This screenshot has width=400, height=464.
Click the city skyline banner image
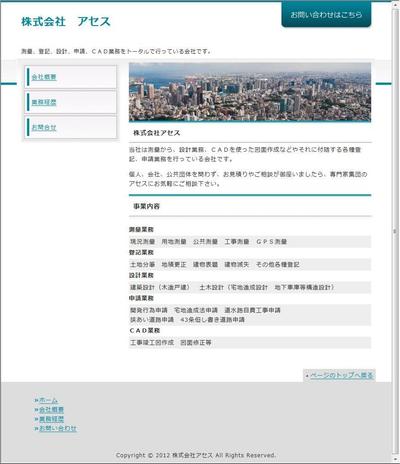point(250,92)
